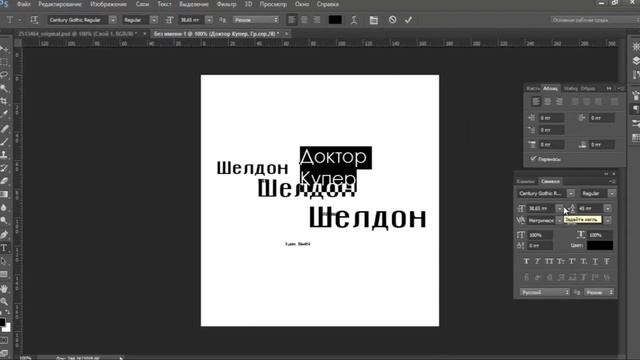Align text left in options bar
Screen dimensions: 640x360
(291, 20)
